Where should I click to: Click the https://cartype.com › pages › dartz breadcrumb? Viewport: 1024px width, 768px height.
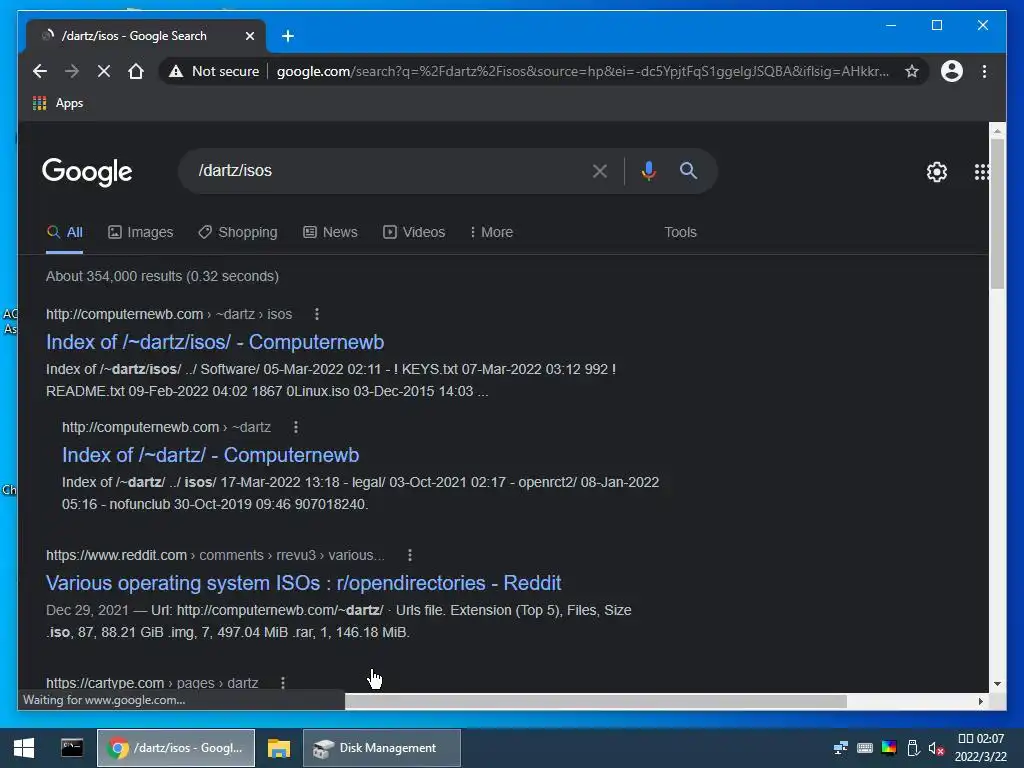coord(152,683)
